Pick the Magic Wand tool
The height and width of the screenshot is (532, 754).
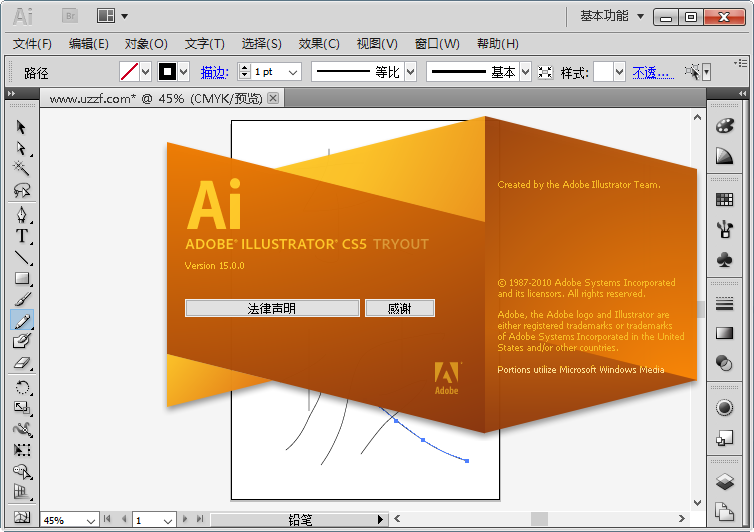coord(21,168)
